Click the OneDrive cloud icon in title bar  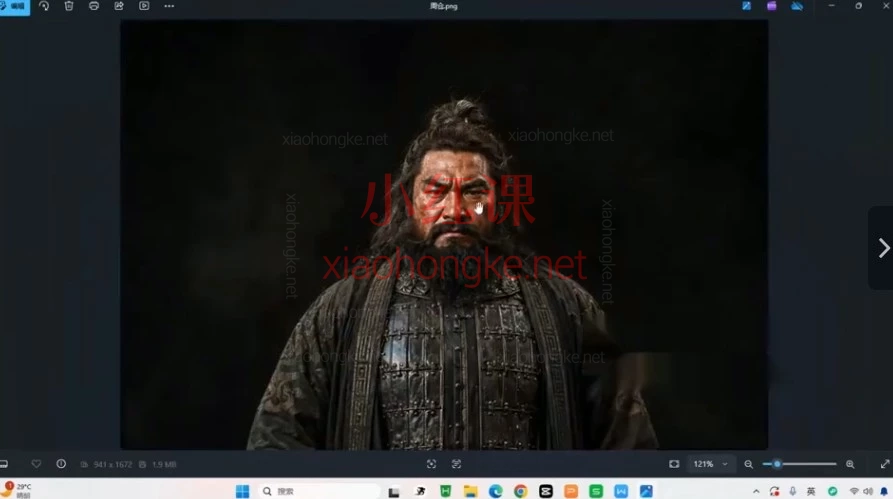click(797, 6)
